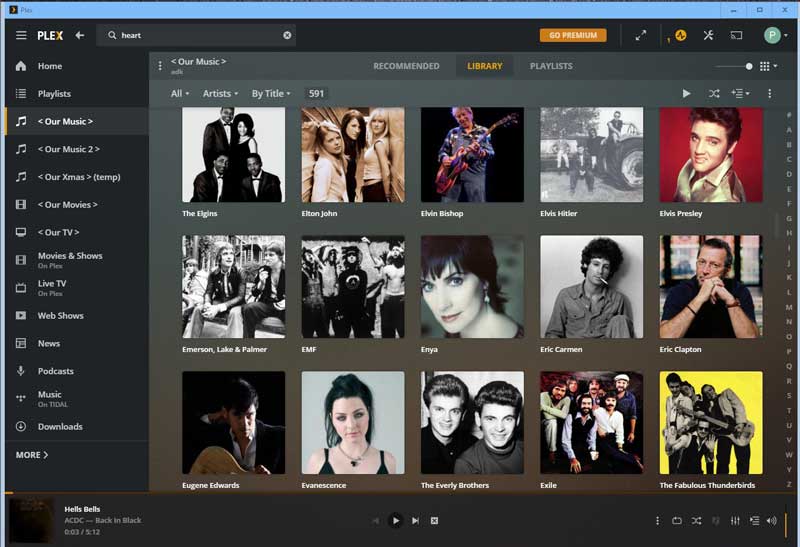Image resolution: width=800 pixels, height=547 pixels.
Task: Open Movies & Shows on Plex
Action: pyautogui.click(x=77, y=260)
